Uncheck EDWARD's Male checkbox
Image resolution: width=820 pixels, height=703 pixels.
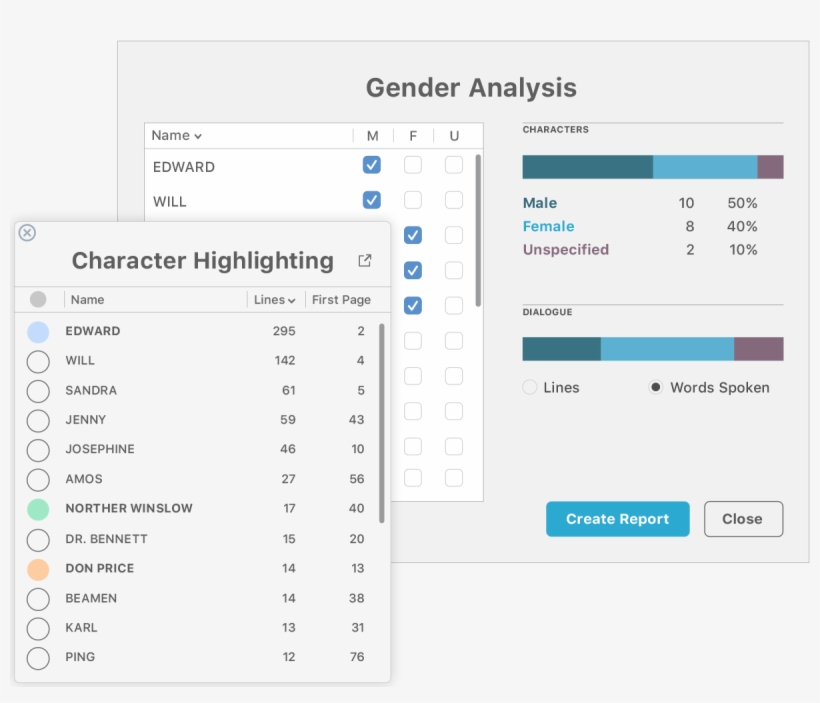coord(371,165)
